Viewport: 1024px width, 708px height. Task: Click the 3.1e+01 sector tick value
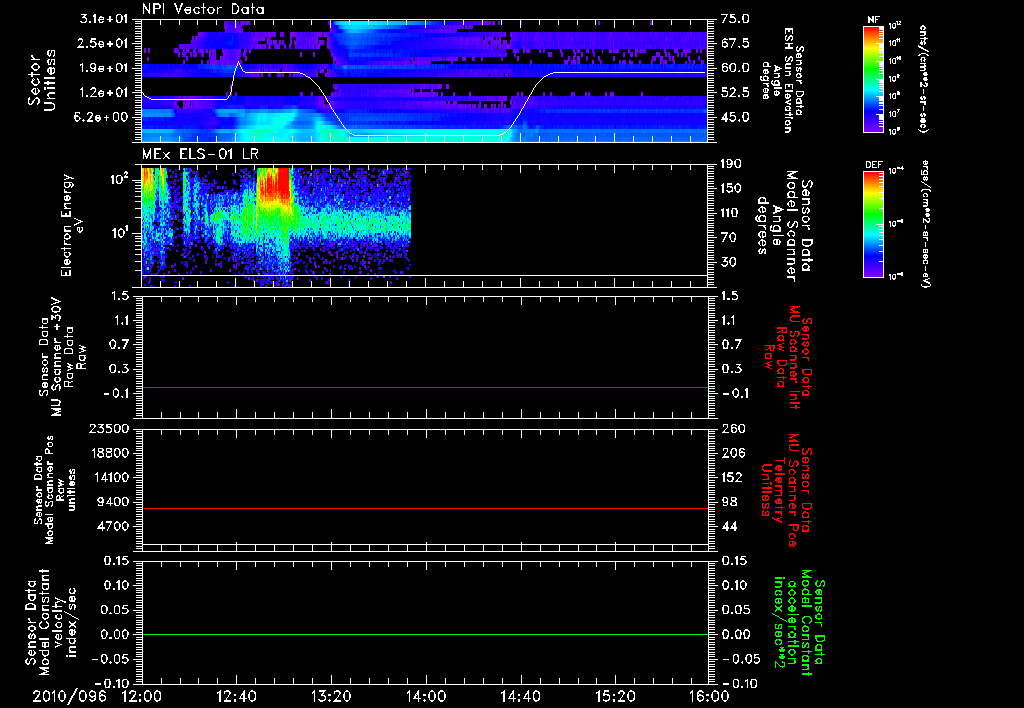(x=105, y=19)
